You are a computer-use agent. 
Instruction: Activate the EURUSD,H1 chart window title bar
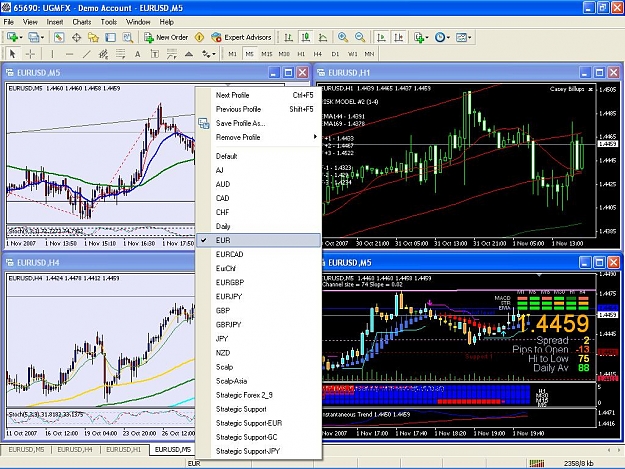446,73
